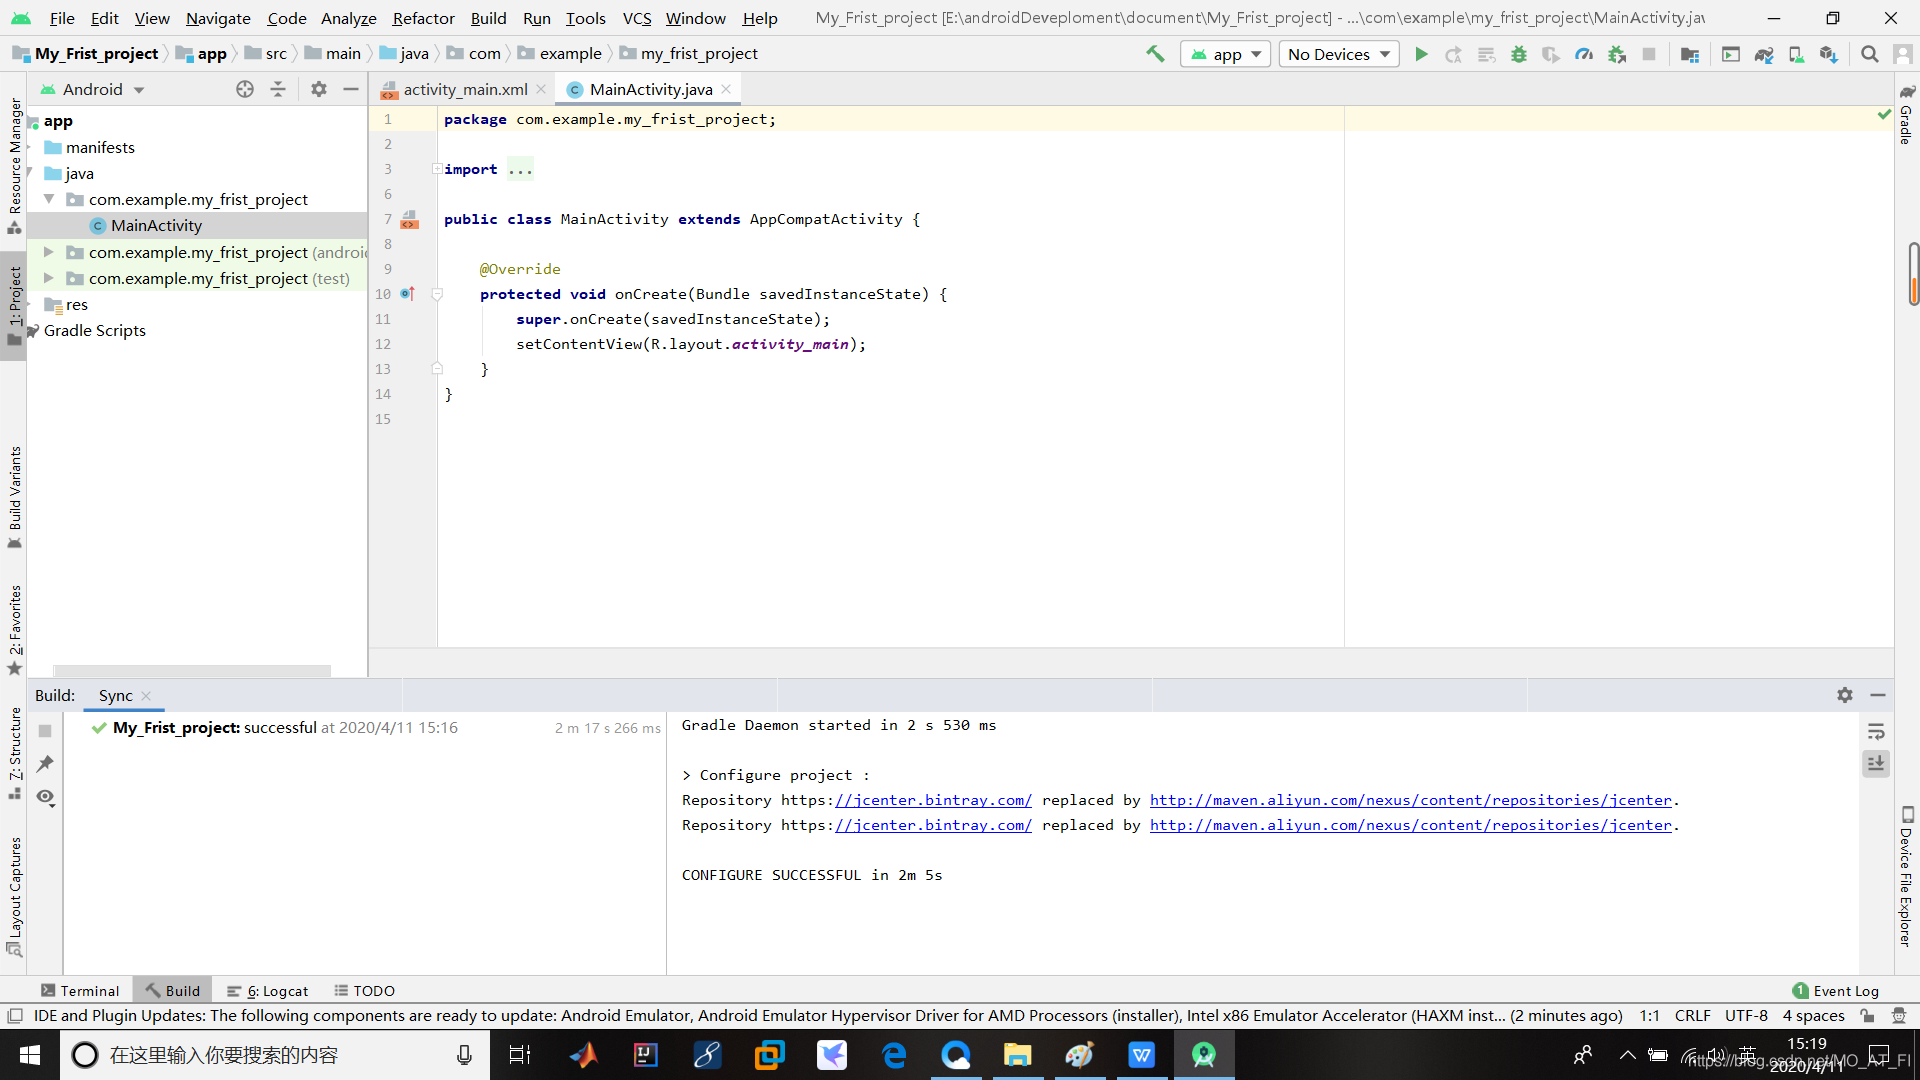Click the Build Project hammer icon
The height and width of the screenshot is (1080, 1920).
(1156, 54)
